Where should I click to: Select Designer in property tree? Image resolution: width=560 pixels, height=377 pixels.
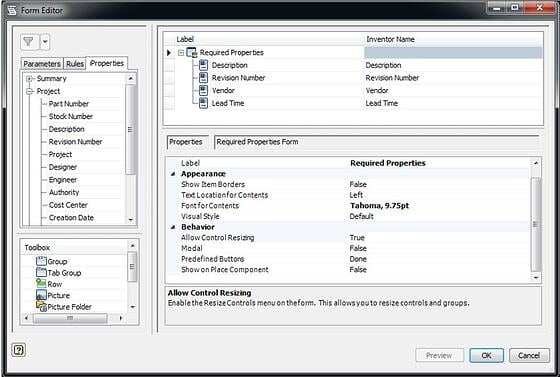point(63,167)
